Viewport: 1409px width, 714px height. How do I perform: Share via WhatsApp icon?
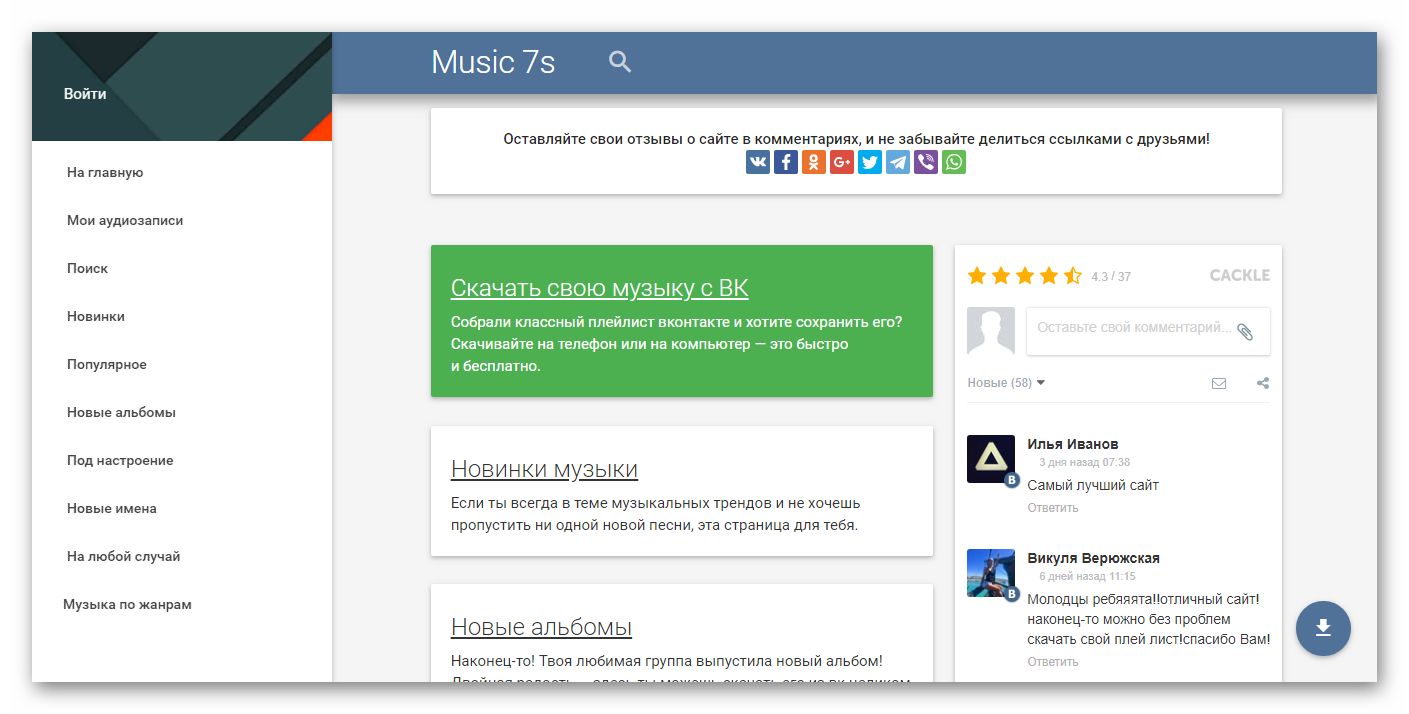tap(954, 162)
